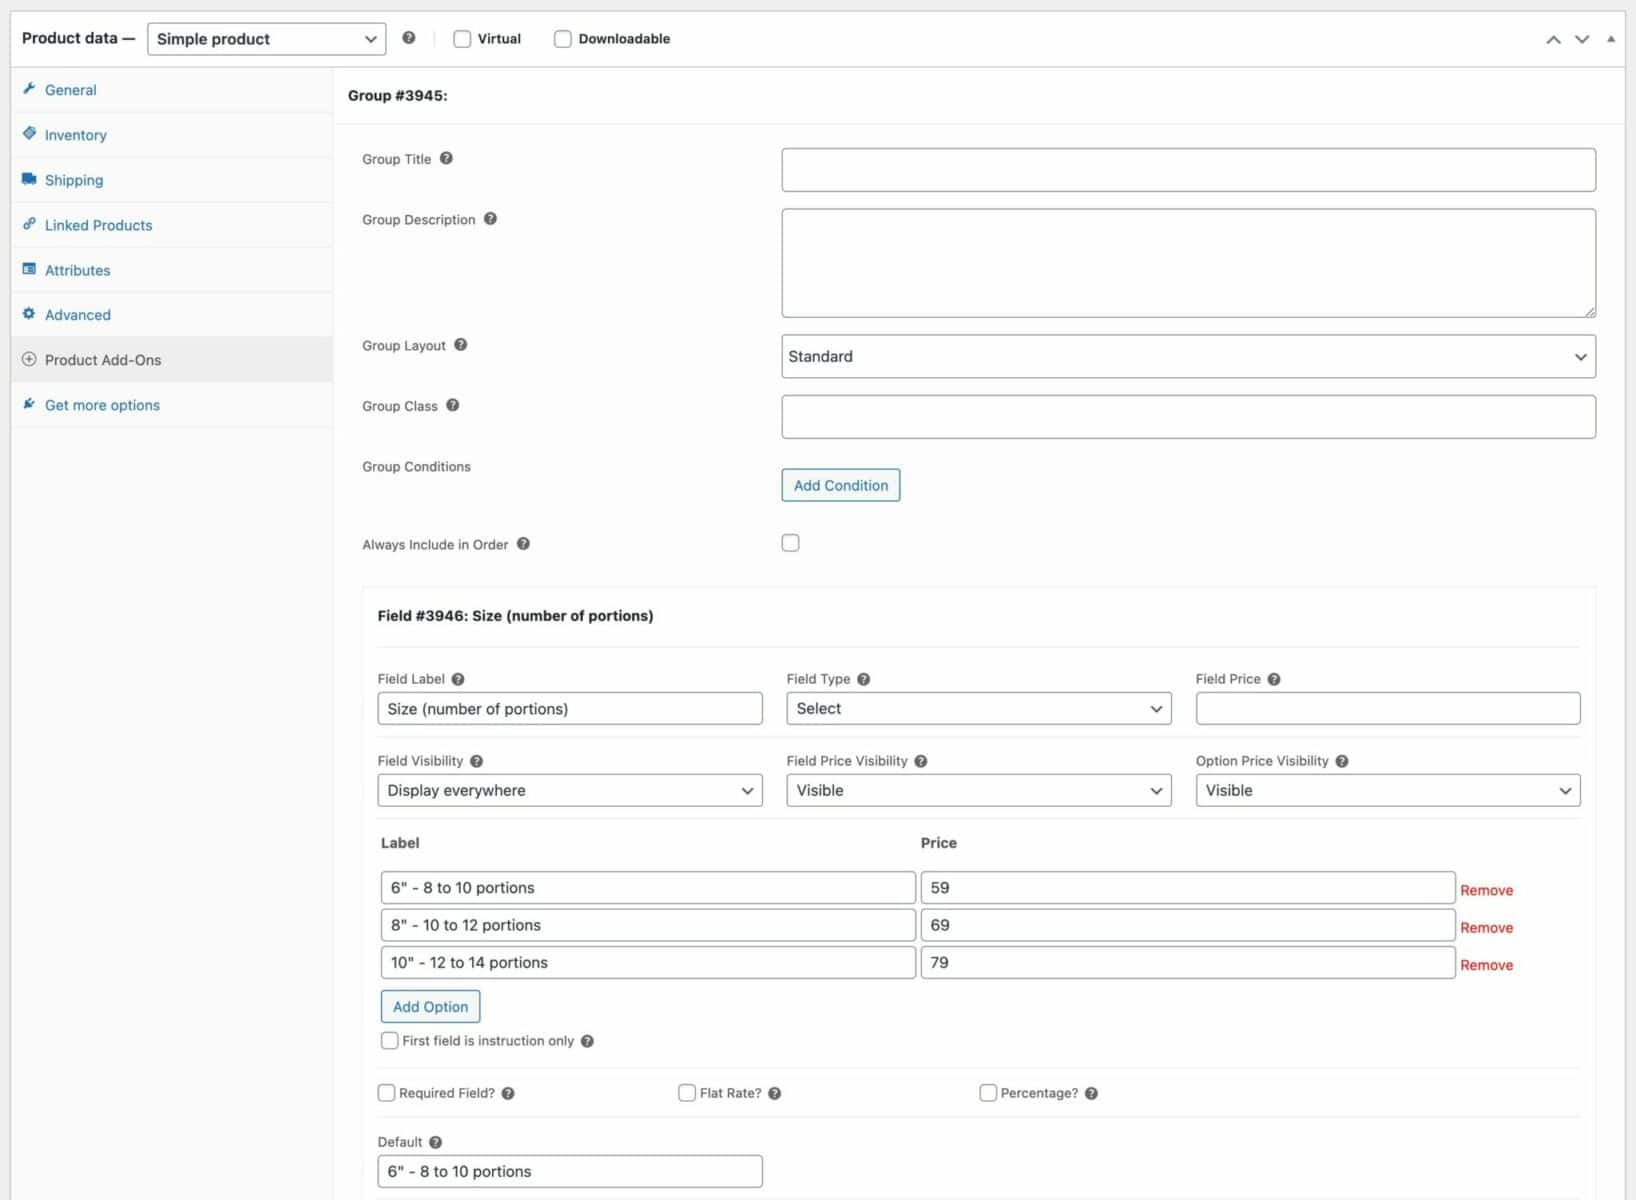
Task: Click help icon beside Field Visibility
Action: (476, 761)
